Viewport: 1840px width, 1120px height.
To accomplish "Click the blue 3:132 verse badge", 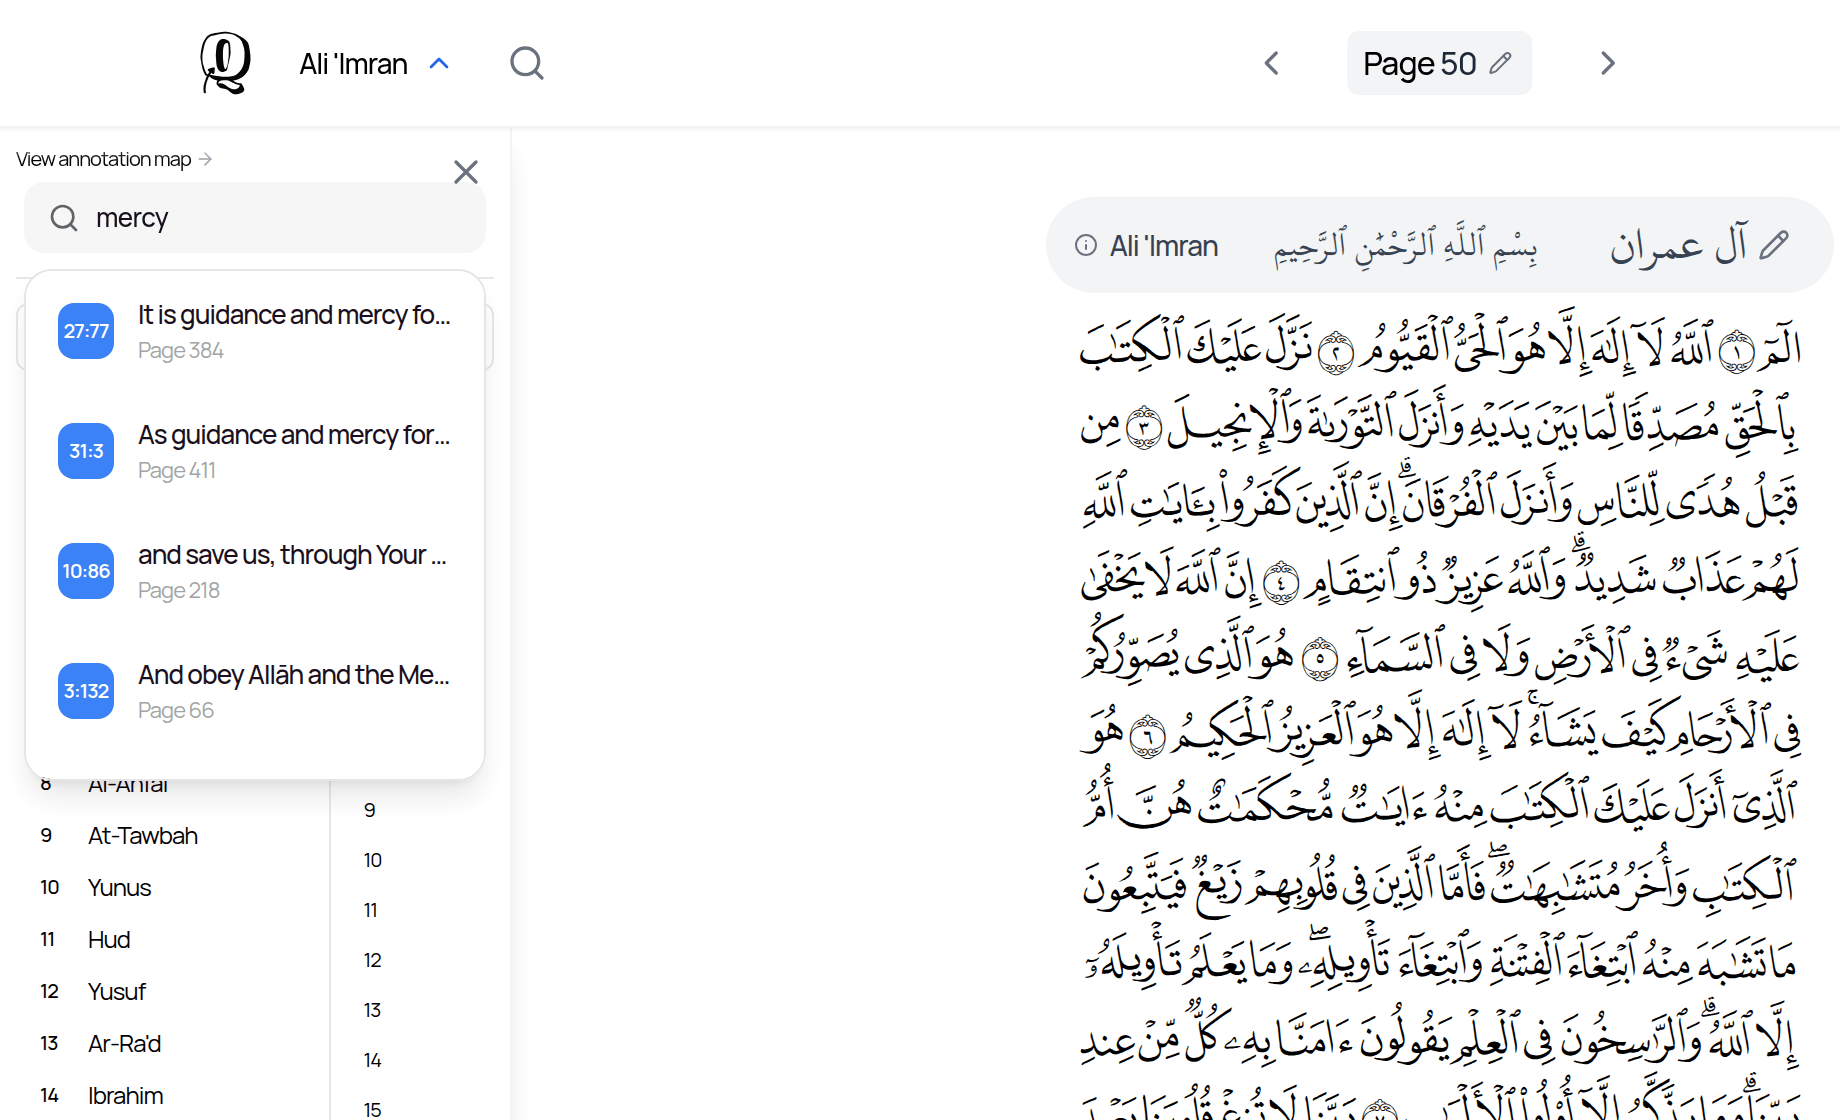I will tap(86, 691).
